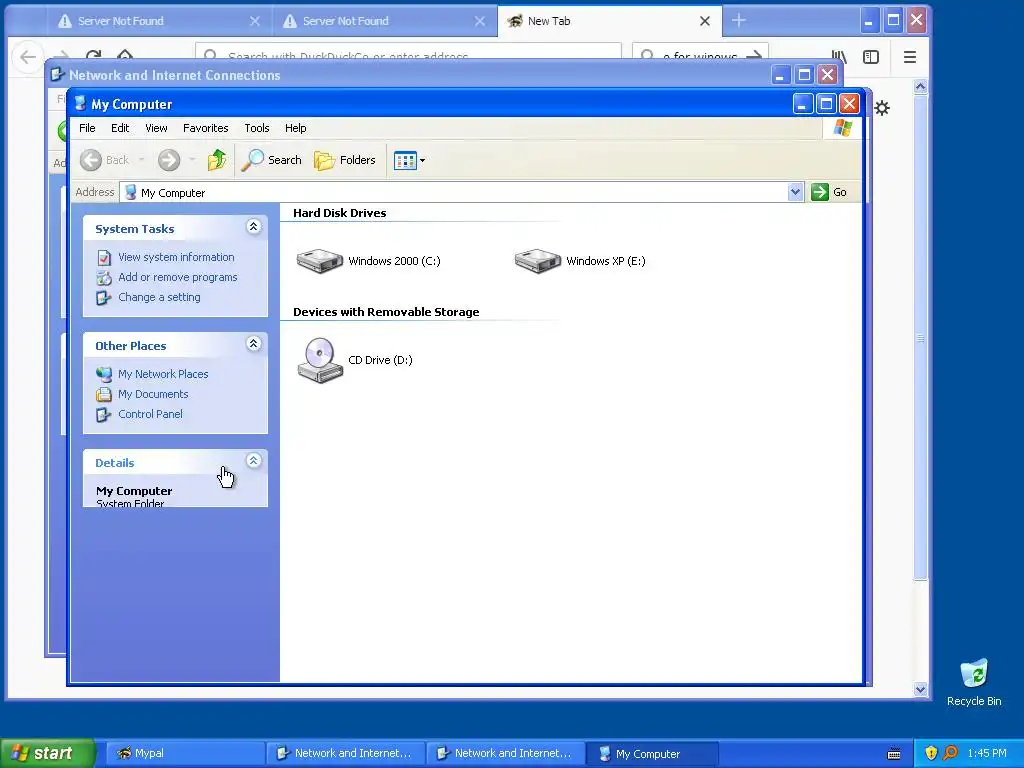Image resolution: width=1024 pixels, height=768 pixels.
Task: Click the magnifier tray icon
Action: pos(950,753)
